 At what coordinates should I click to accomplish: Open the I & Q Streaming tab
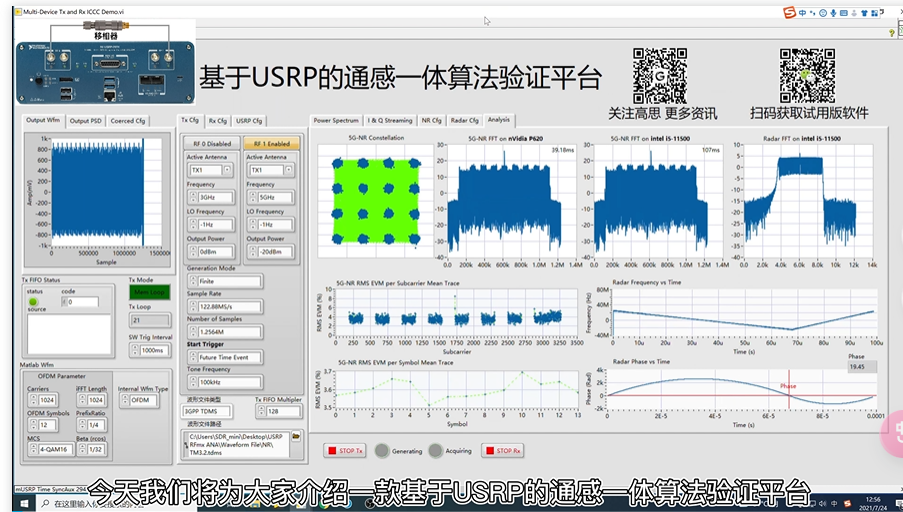(390, 120)
